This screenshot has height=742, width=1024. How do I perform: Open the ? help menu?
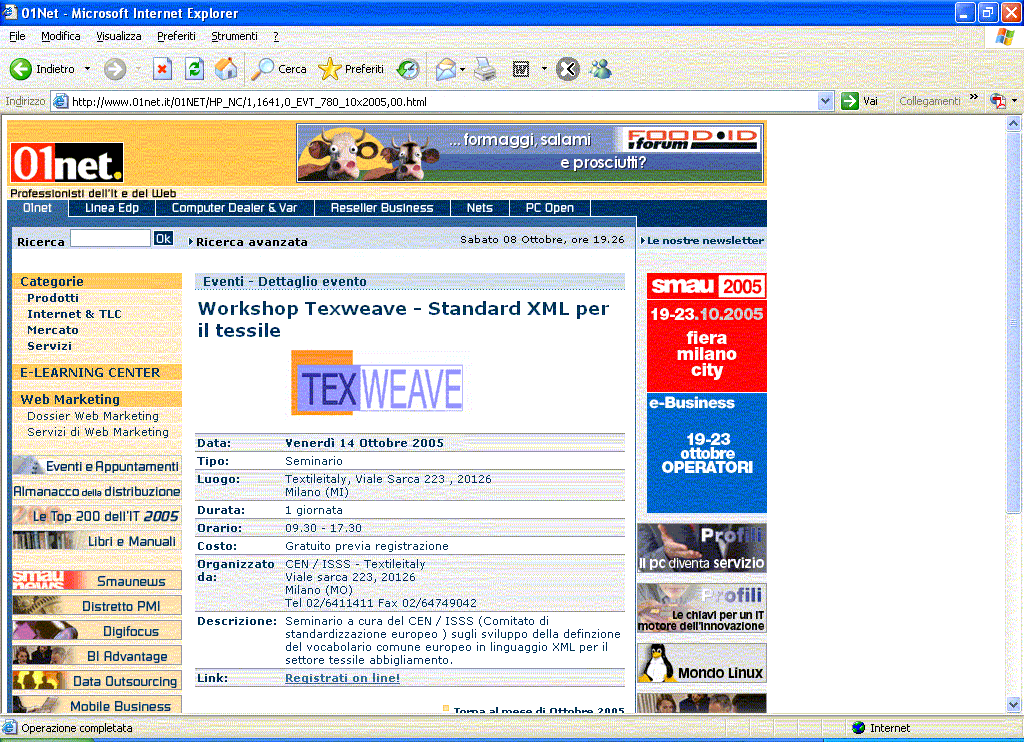tap(276, 37)
